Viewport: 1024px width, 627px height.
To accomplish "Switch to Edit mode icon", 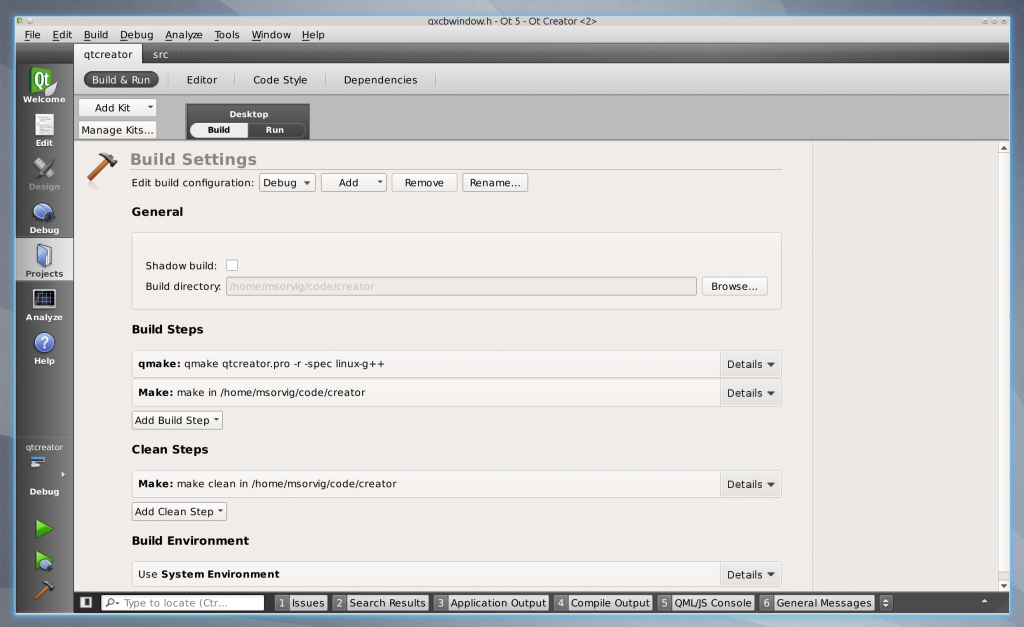I will (44, 130).
